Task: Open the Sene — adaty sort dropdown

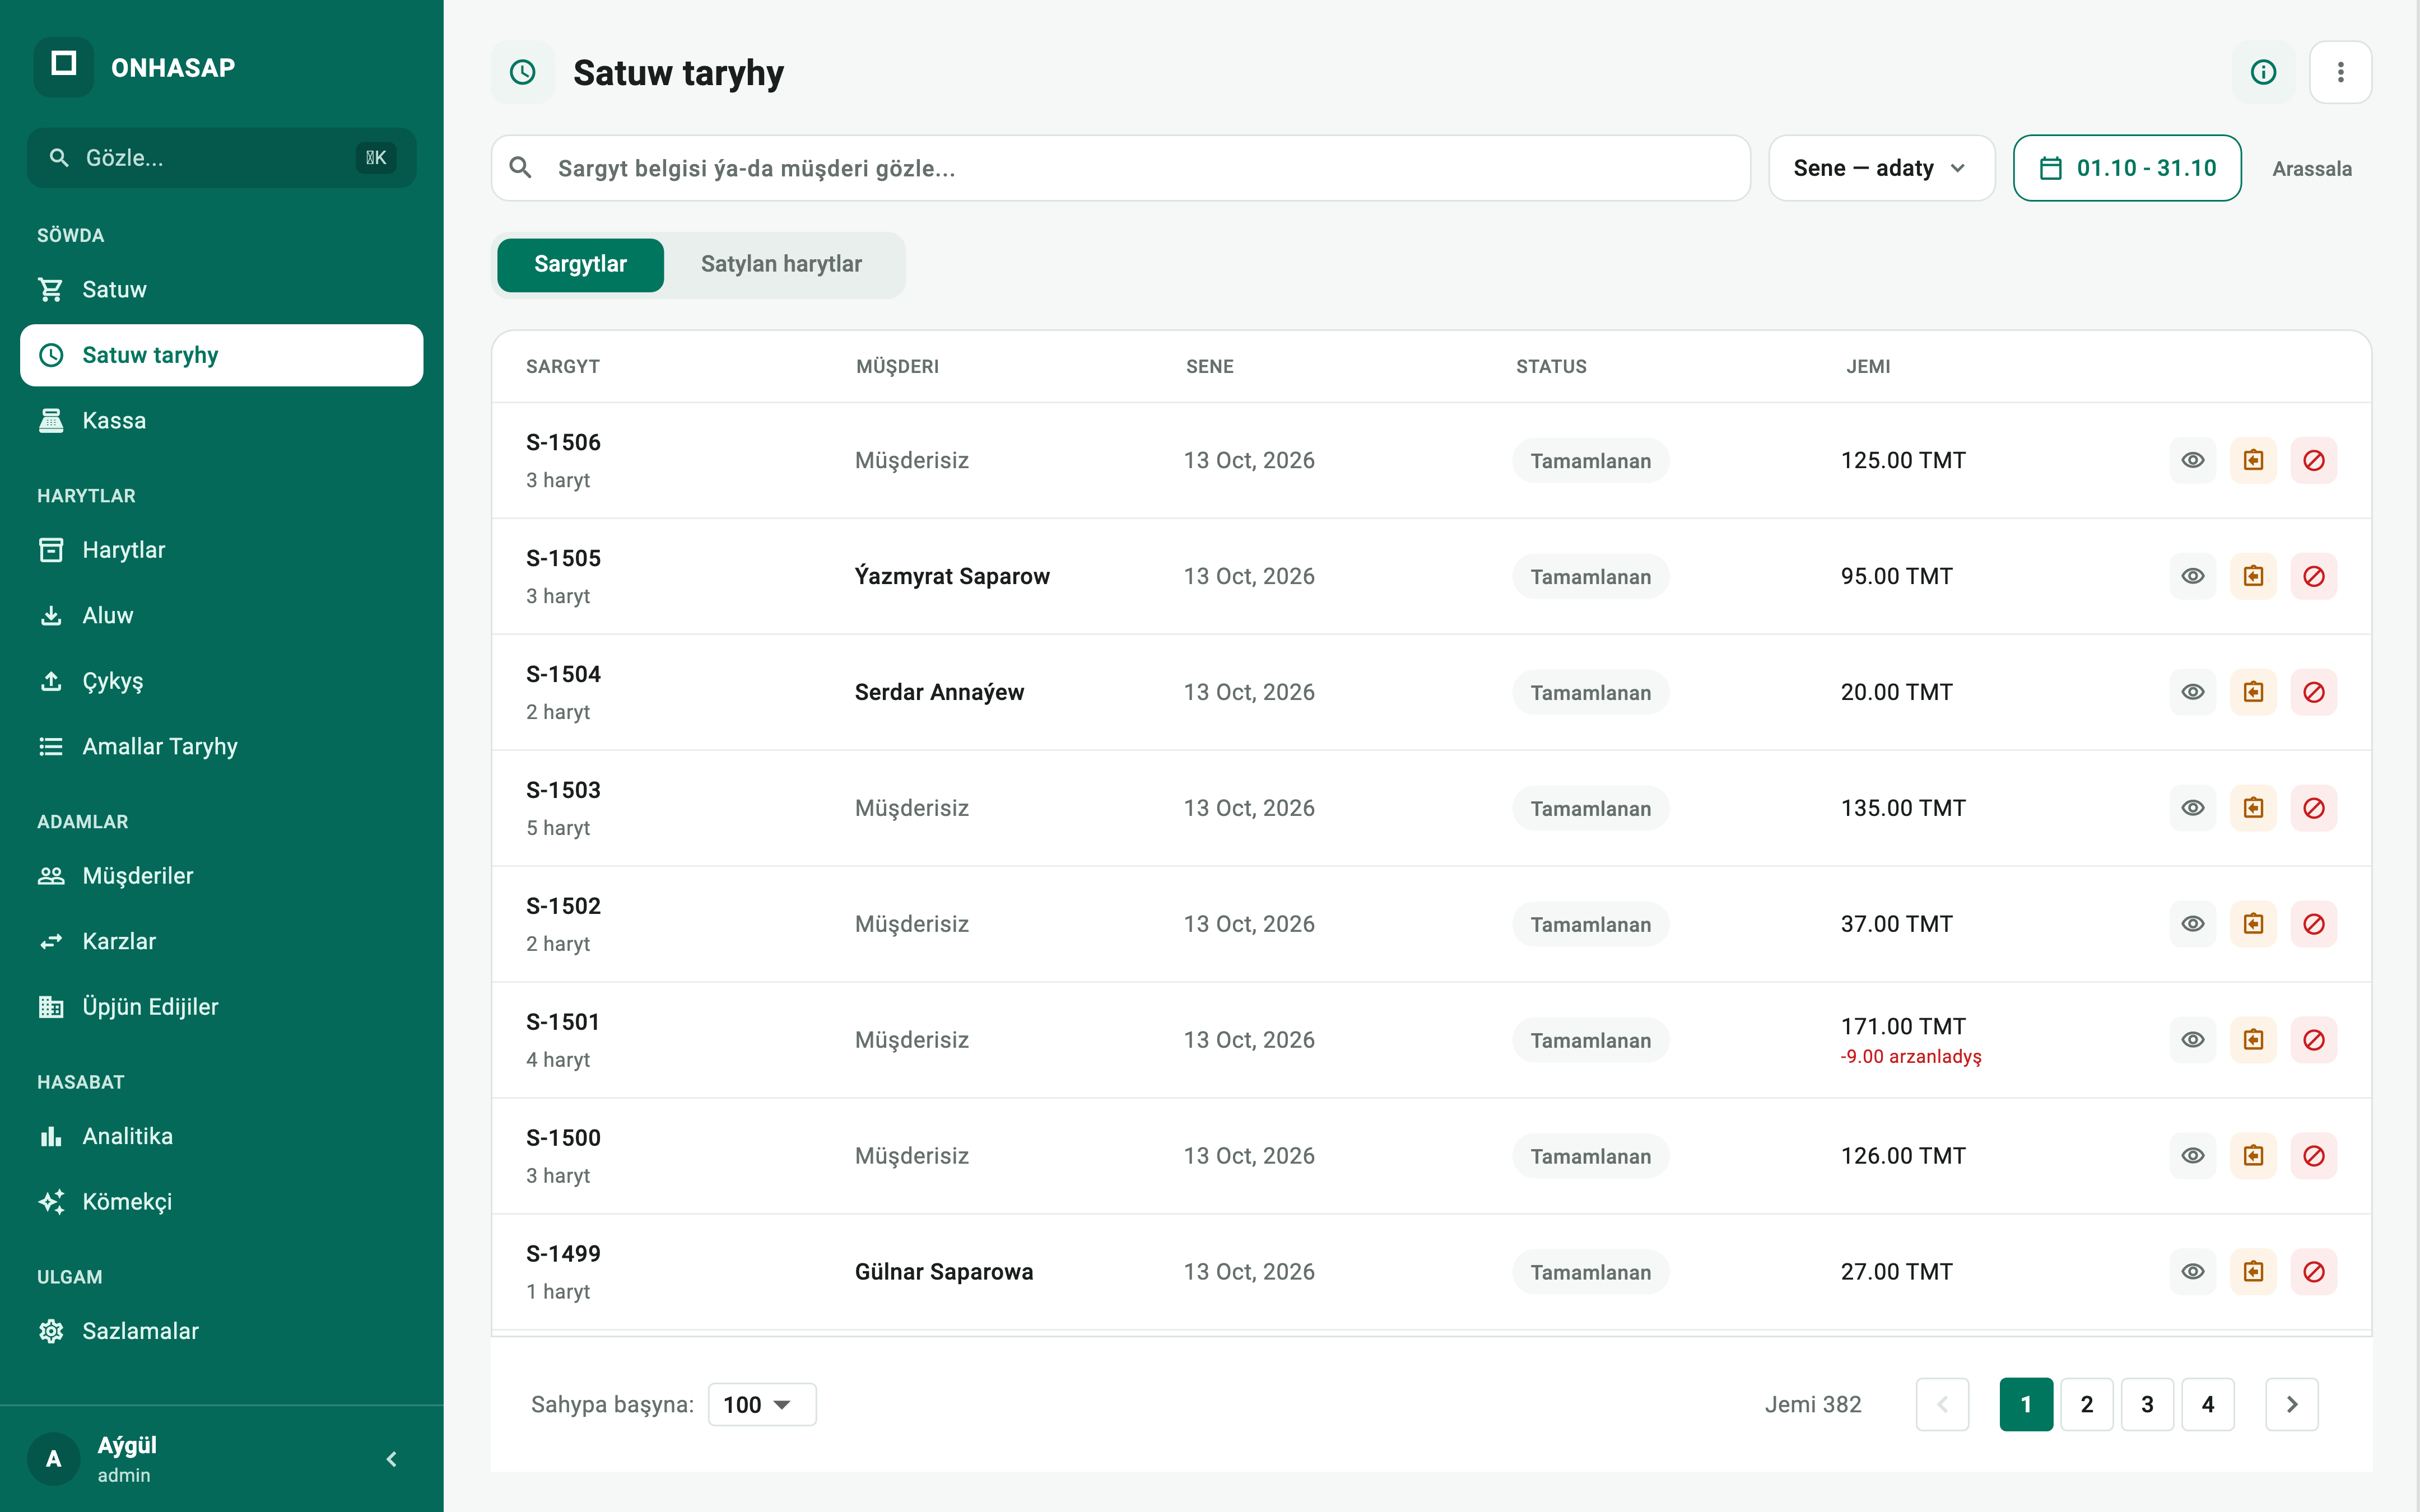Action: pos(1881,168)
